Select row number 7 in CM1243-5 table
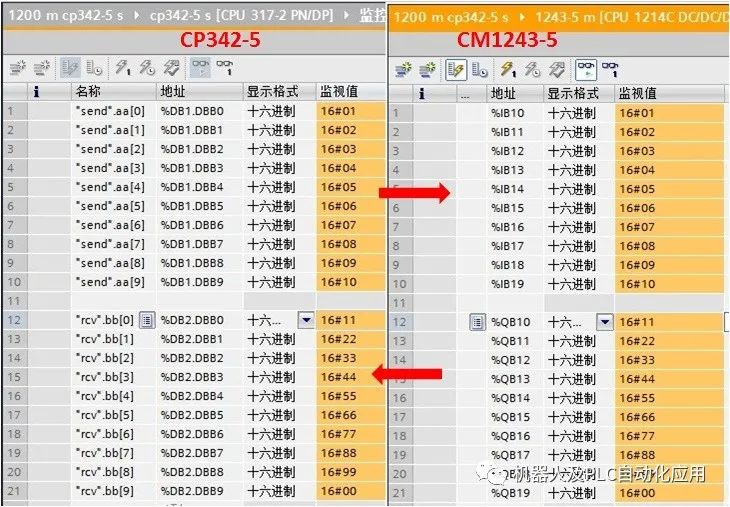730x507 pixels. pyautogui.click(x=399, y=227)
